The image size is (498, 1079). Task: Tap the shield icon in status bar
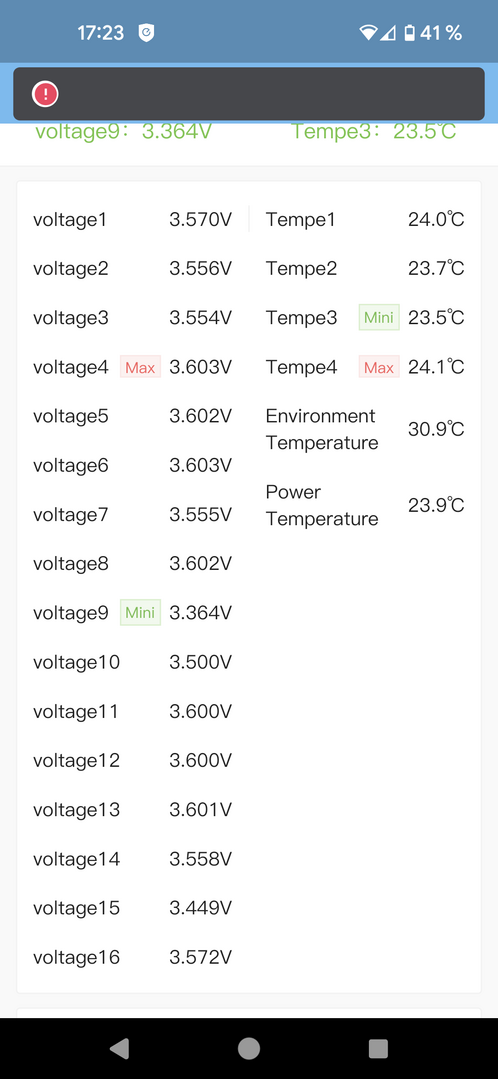146,32
